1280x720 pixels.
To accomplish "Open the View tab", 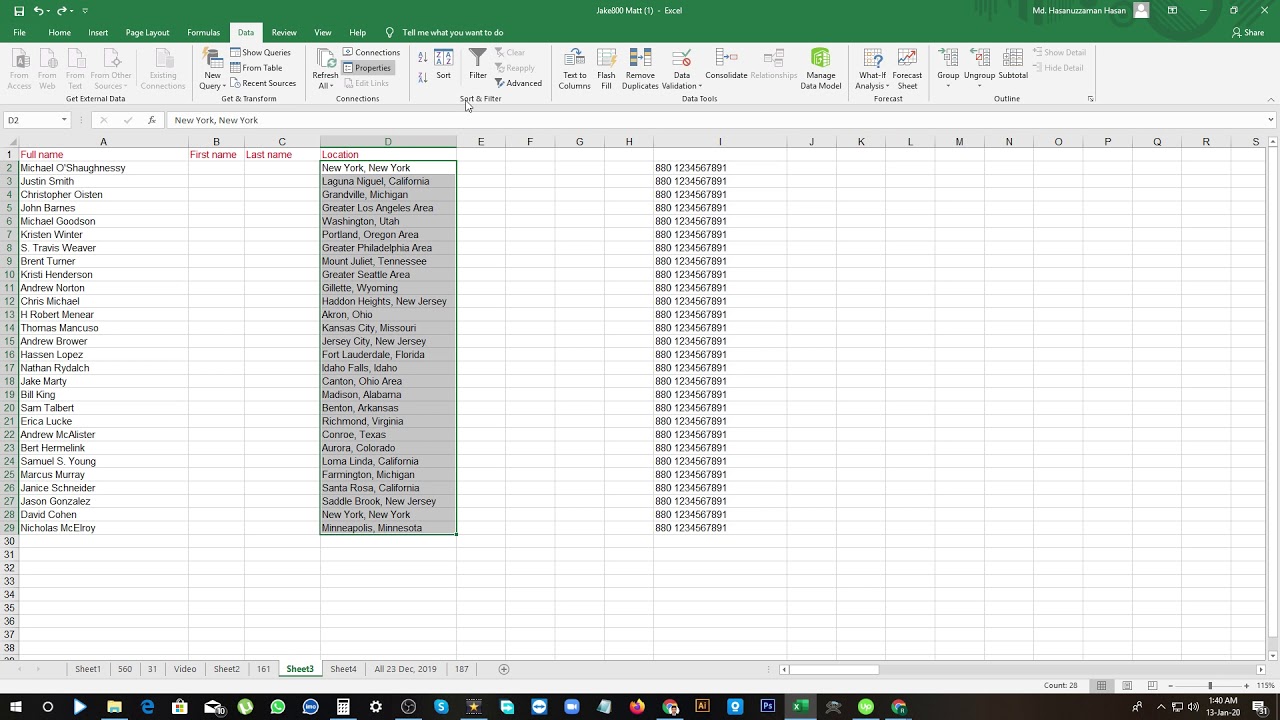I will [x=322, y=33].
